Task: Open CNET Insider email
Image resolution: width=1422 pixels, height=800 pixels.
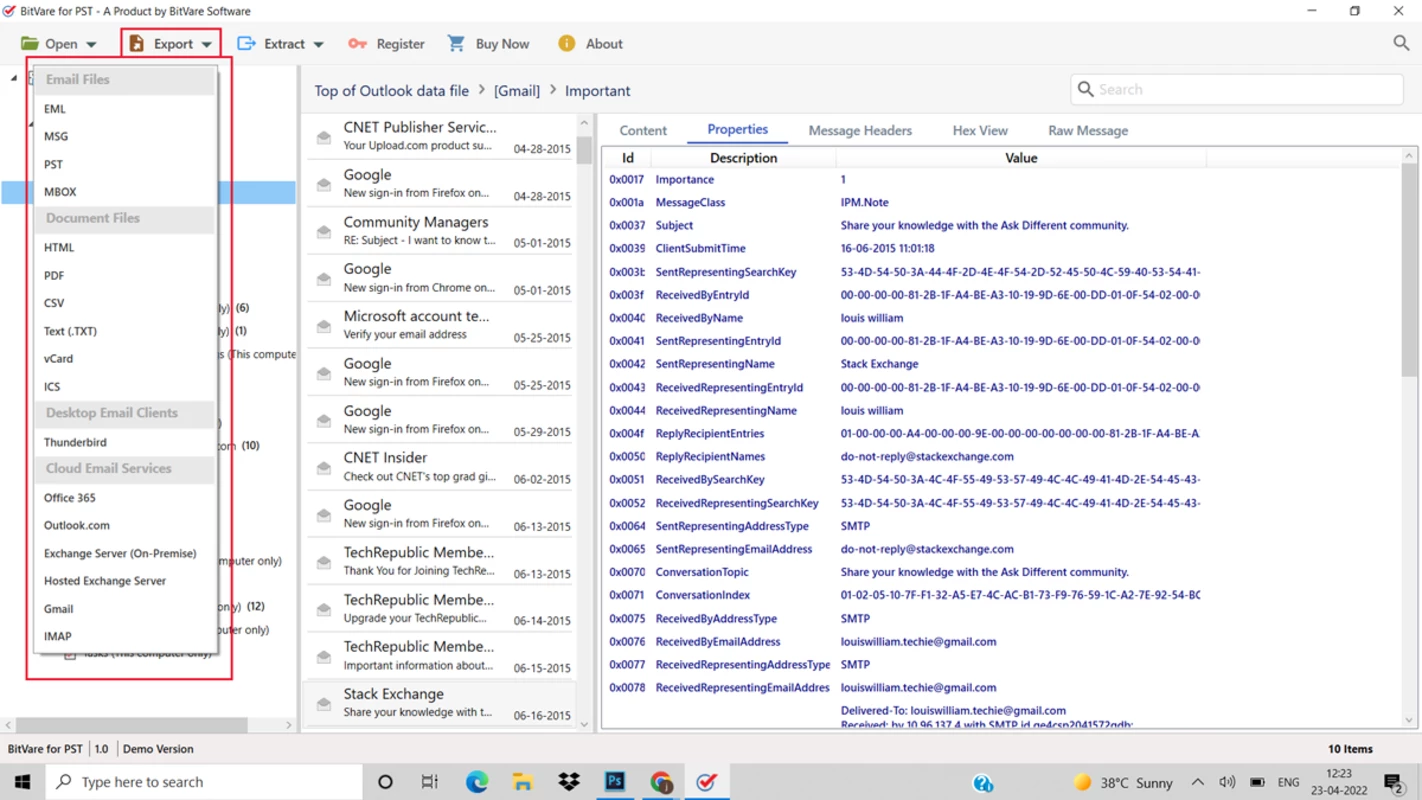Action: pyautogui.click(x=440, y=467)
